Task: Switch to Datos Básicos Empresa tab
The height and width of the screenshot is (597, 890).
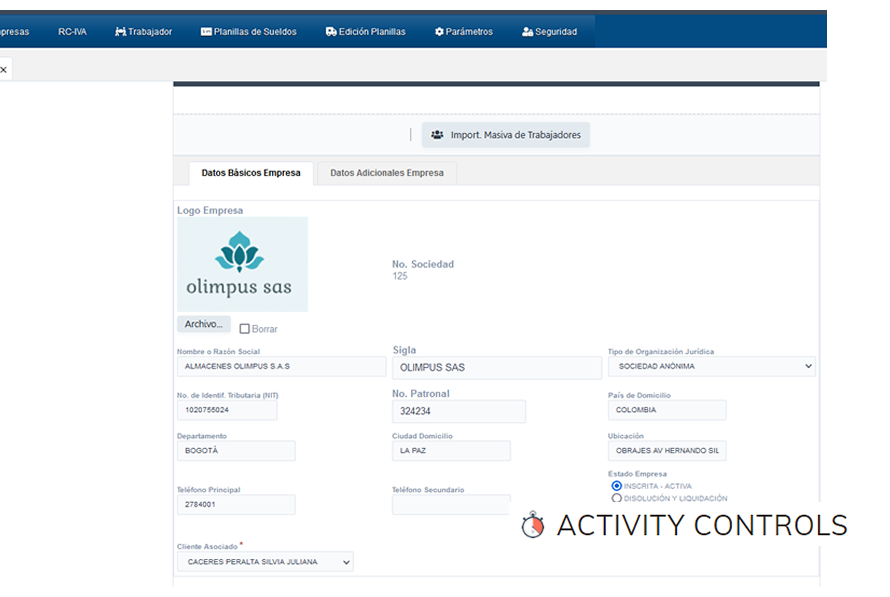Action: [x=251, y=173]
